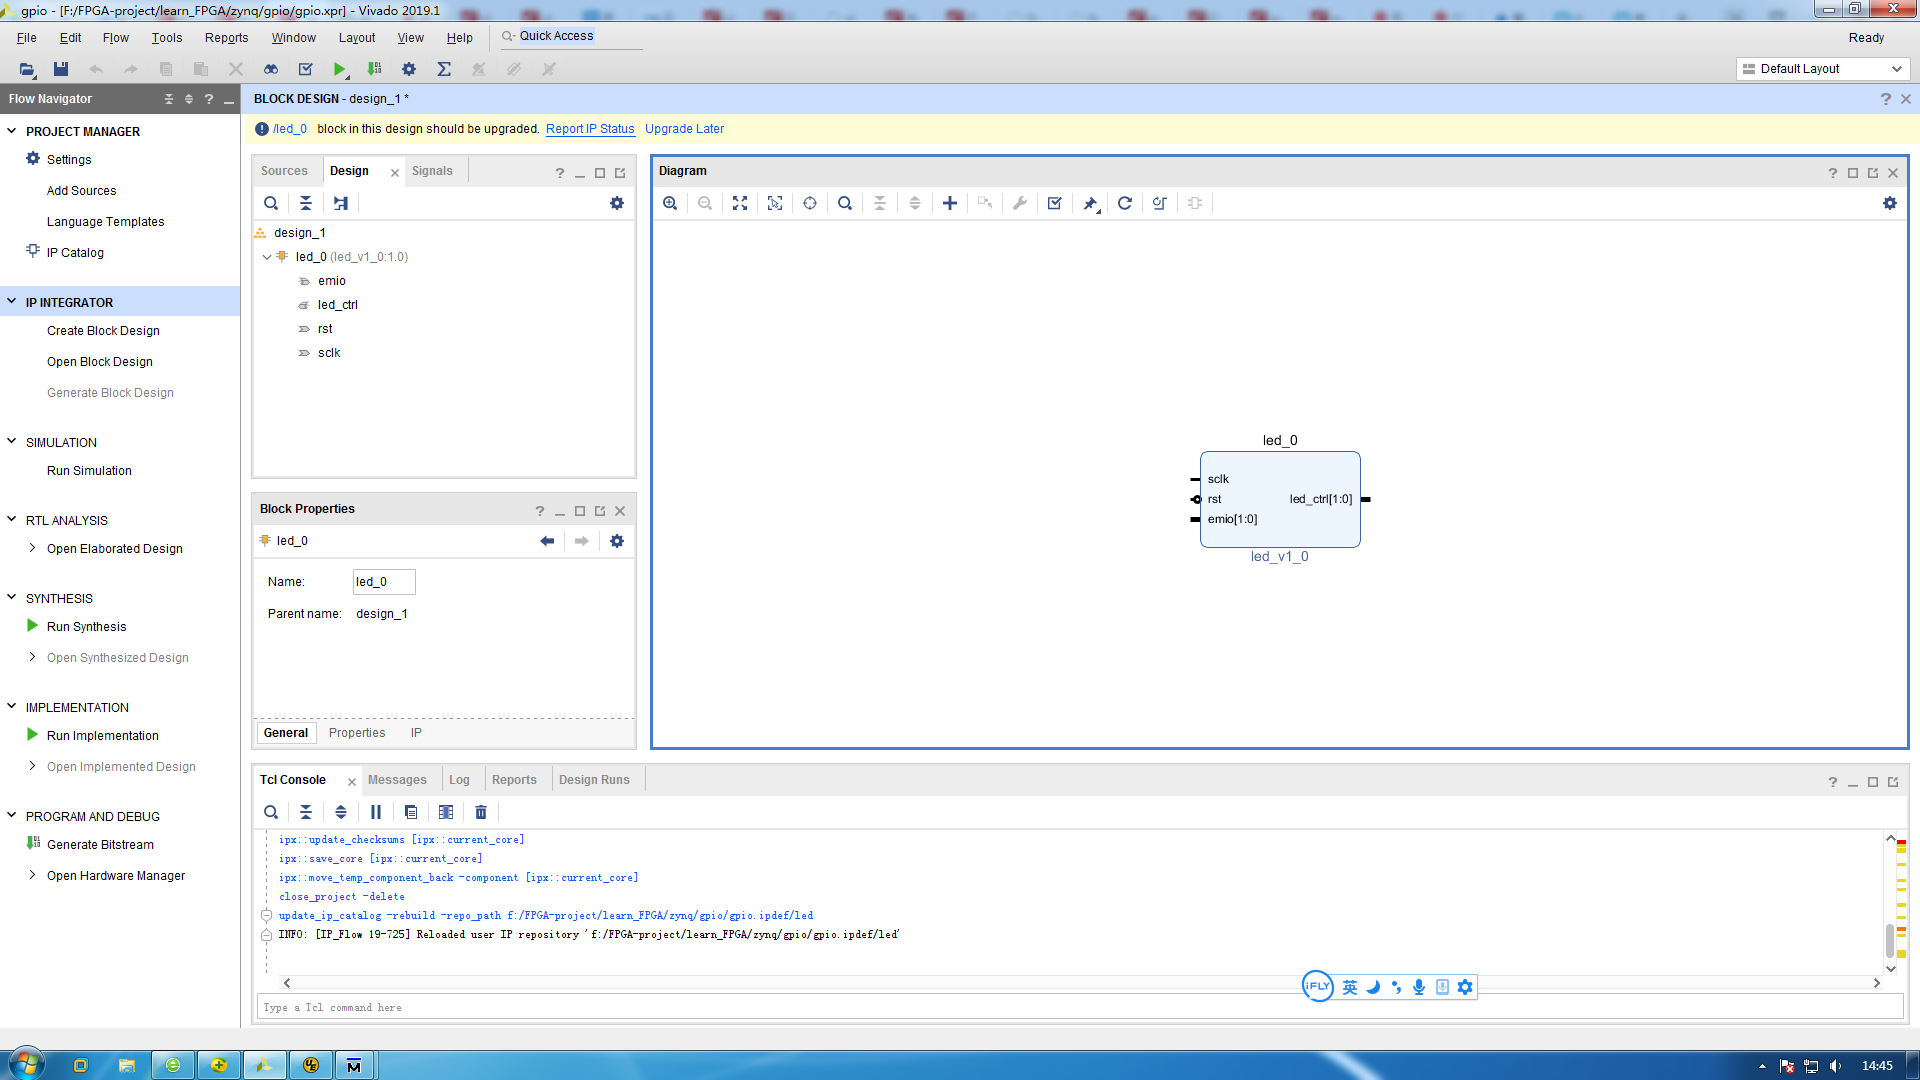This screenshot has height=1080, width=1920.
Task: Collapse the led_0 tree node
Action: 267,257
